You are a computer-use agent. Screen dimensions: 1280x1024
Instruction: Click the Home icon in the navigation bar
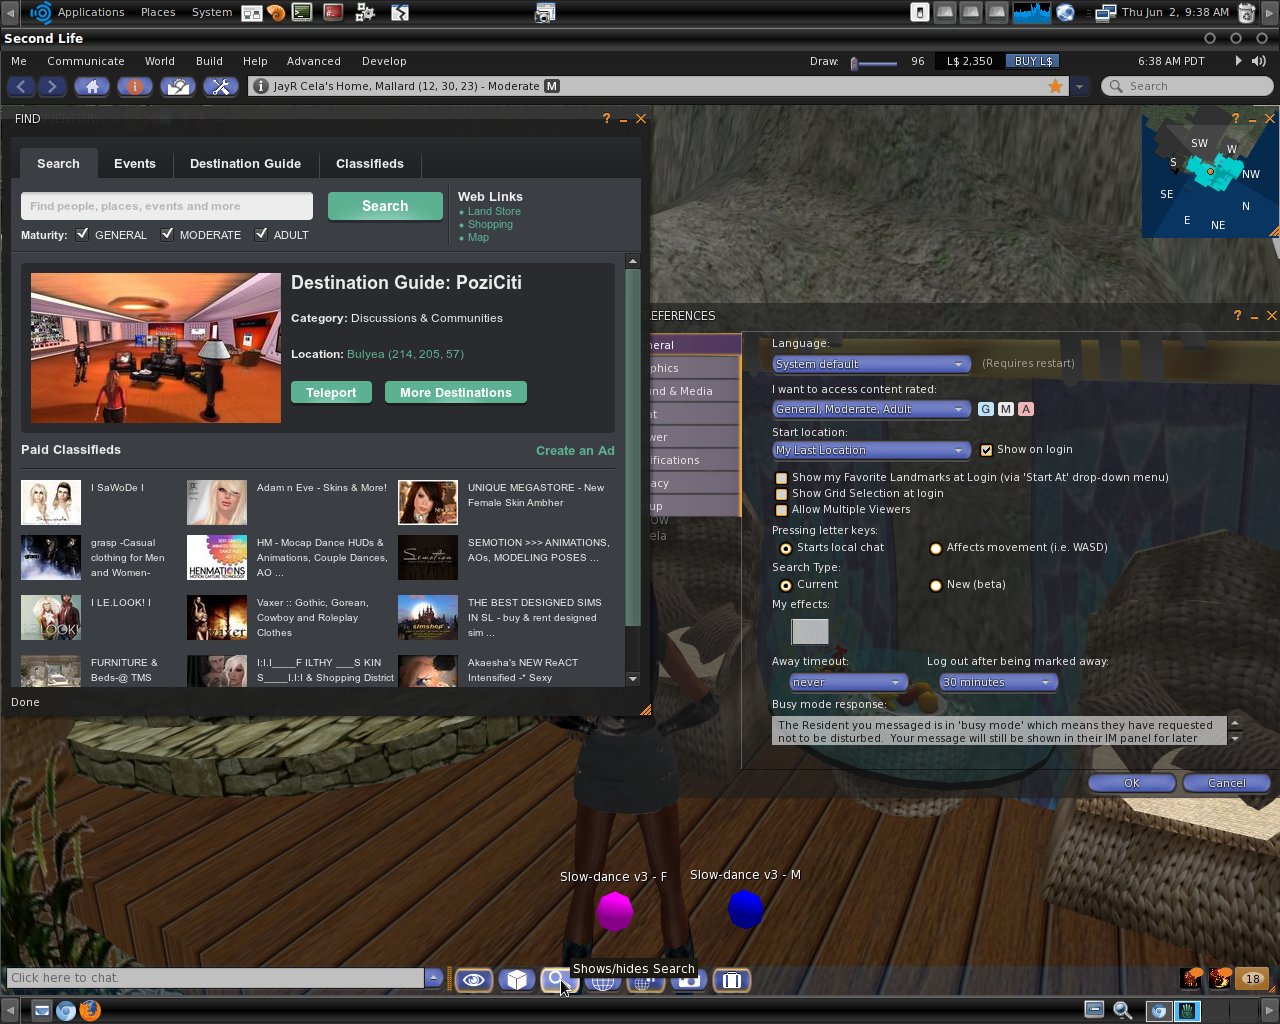coord(92,86)
